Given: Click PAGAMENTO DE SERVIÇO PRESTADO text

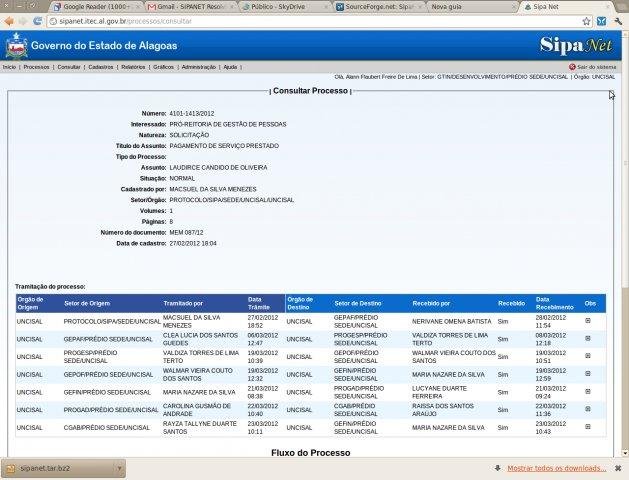Looking at the screenshot, I should point(224,146).
